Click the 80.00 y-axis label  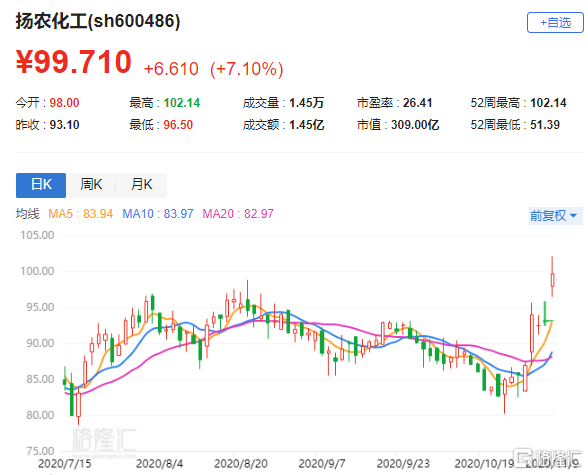40,415
